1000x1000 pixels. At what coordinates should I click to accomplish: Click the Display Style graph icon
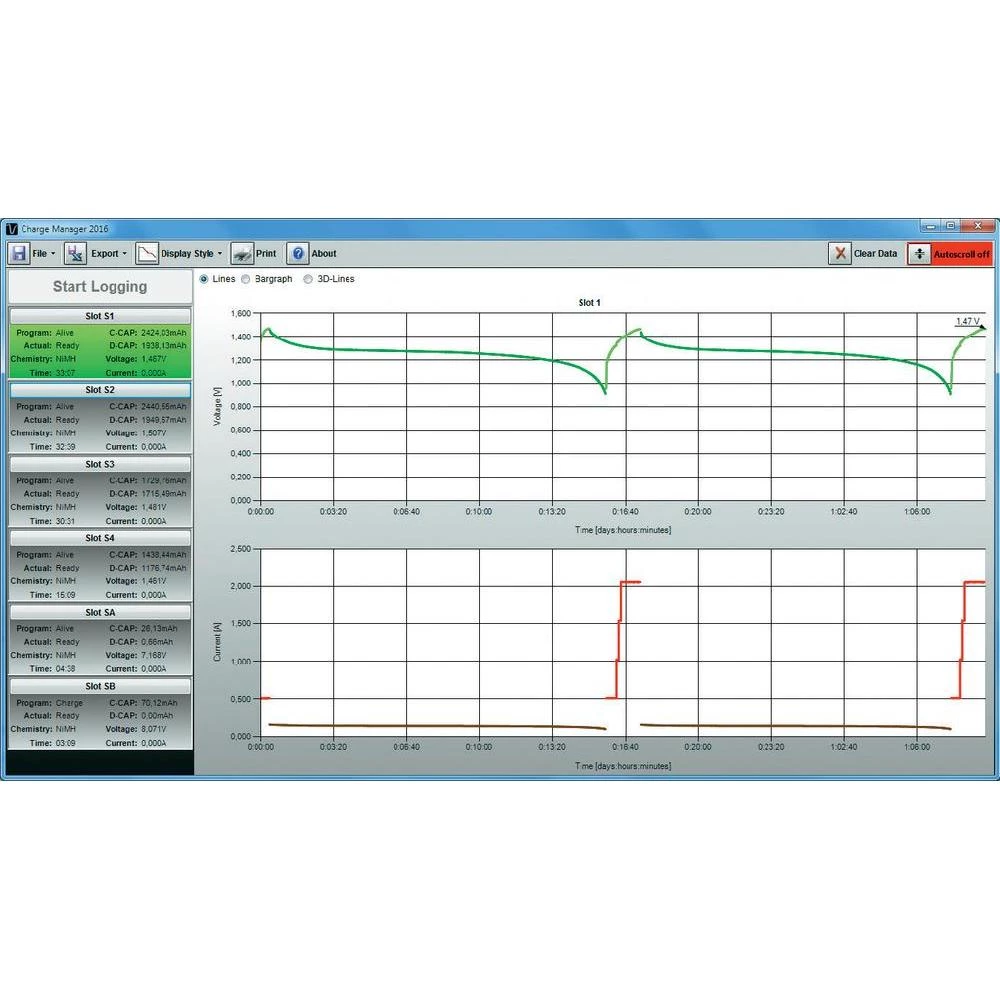[146, 254]
